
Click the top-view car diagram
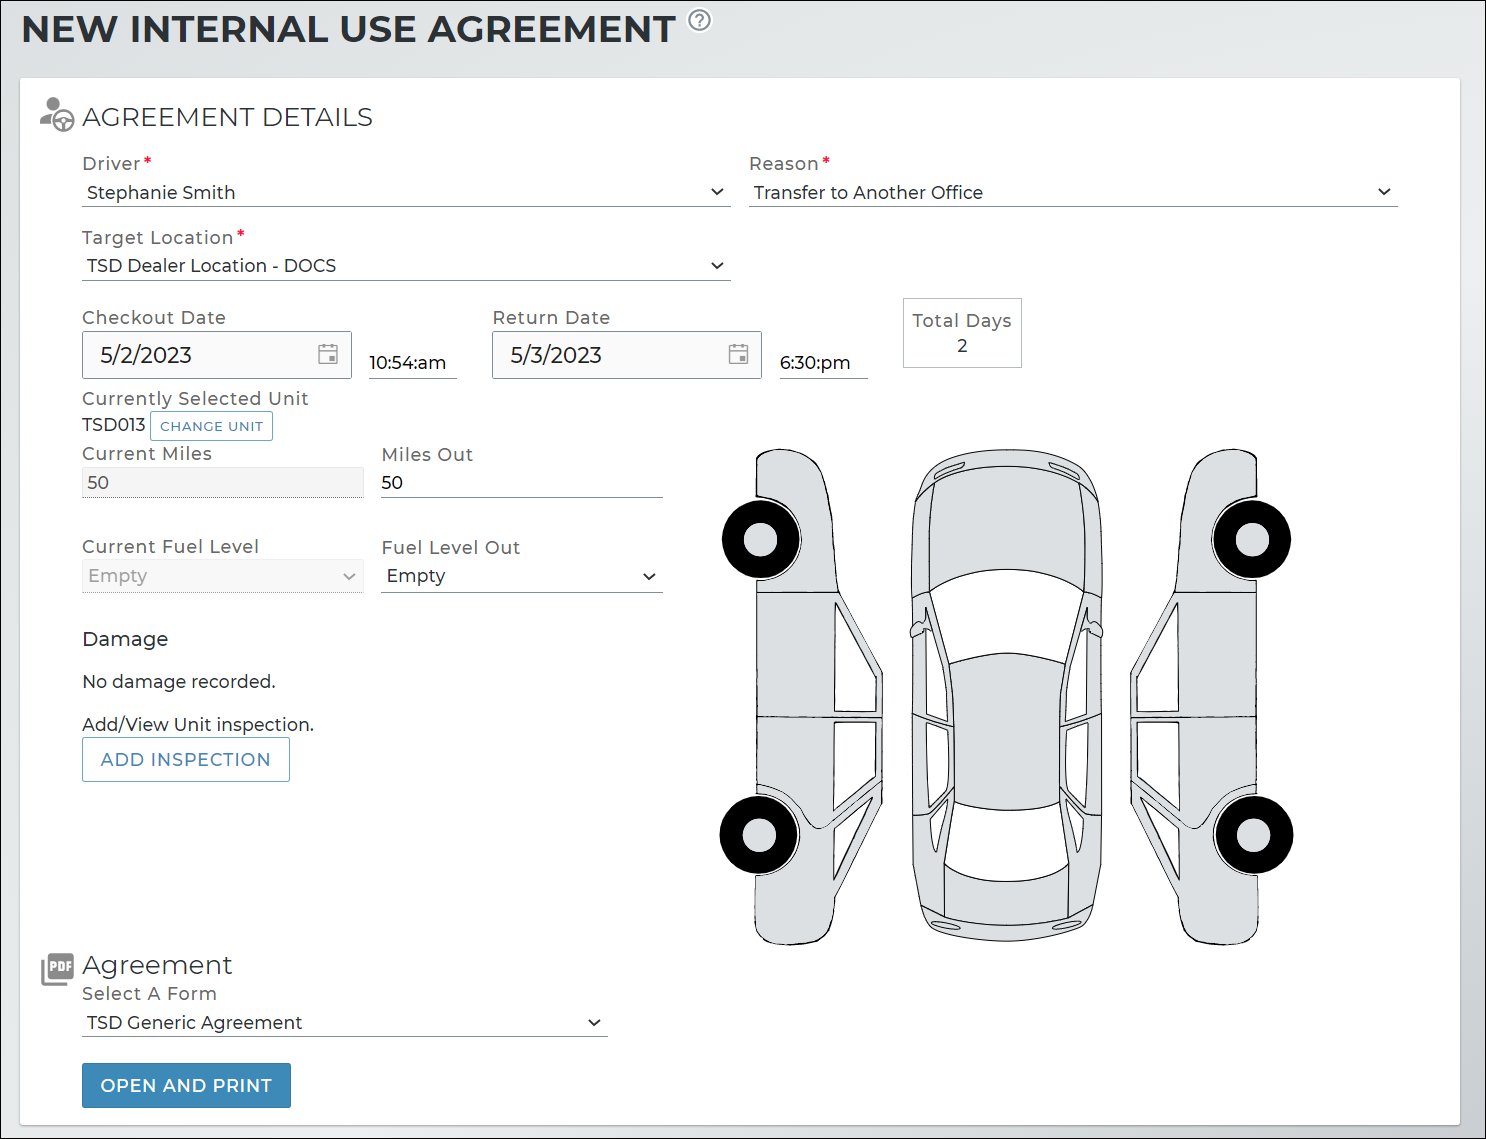(1007, 696)
